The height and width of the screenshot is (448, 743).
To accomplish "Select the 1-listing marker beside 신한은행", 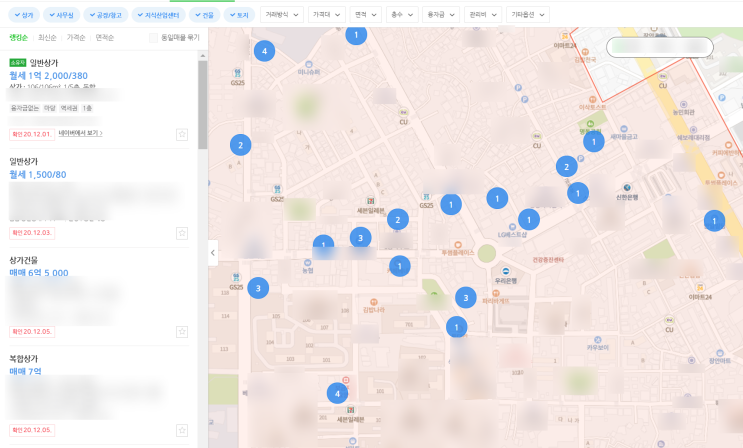I will [578, 193].
